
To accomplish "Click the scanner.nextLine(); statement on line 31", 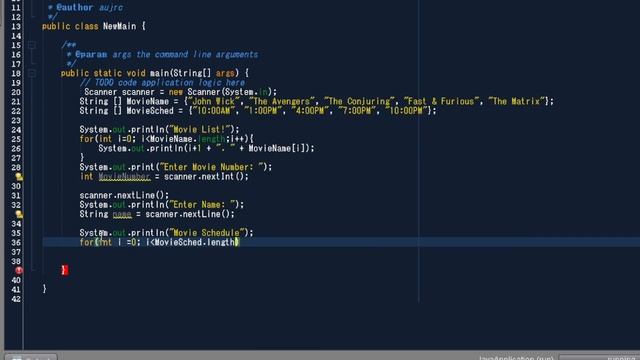I will pyautogui.click(x=124, y=196).
